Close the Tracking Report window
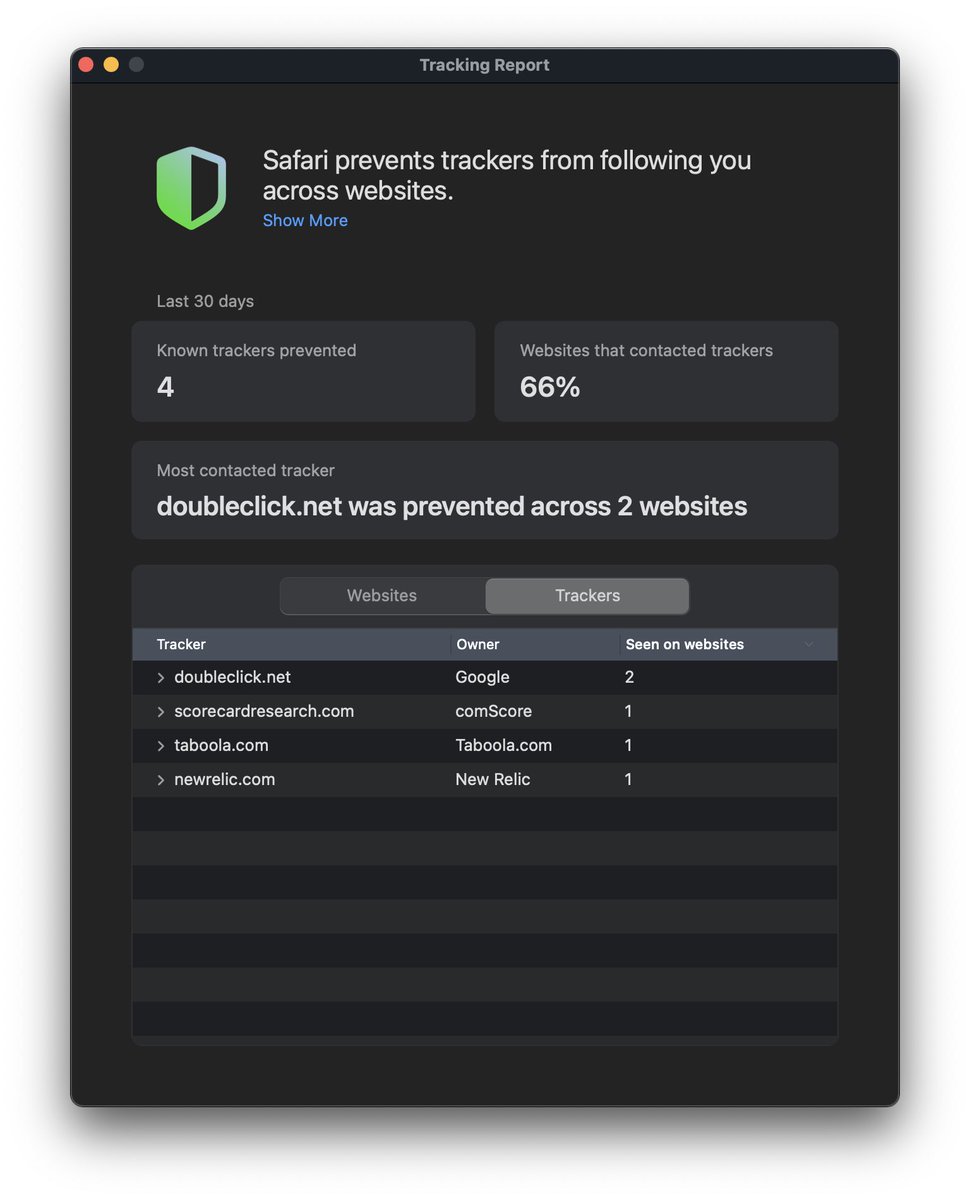This screenshot has width=970, height=1200. point(86,65)
